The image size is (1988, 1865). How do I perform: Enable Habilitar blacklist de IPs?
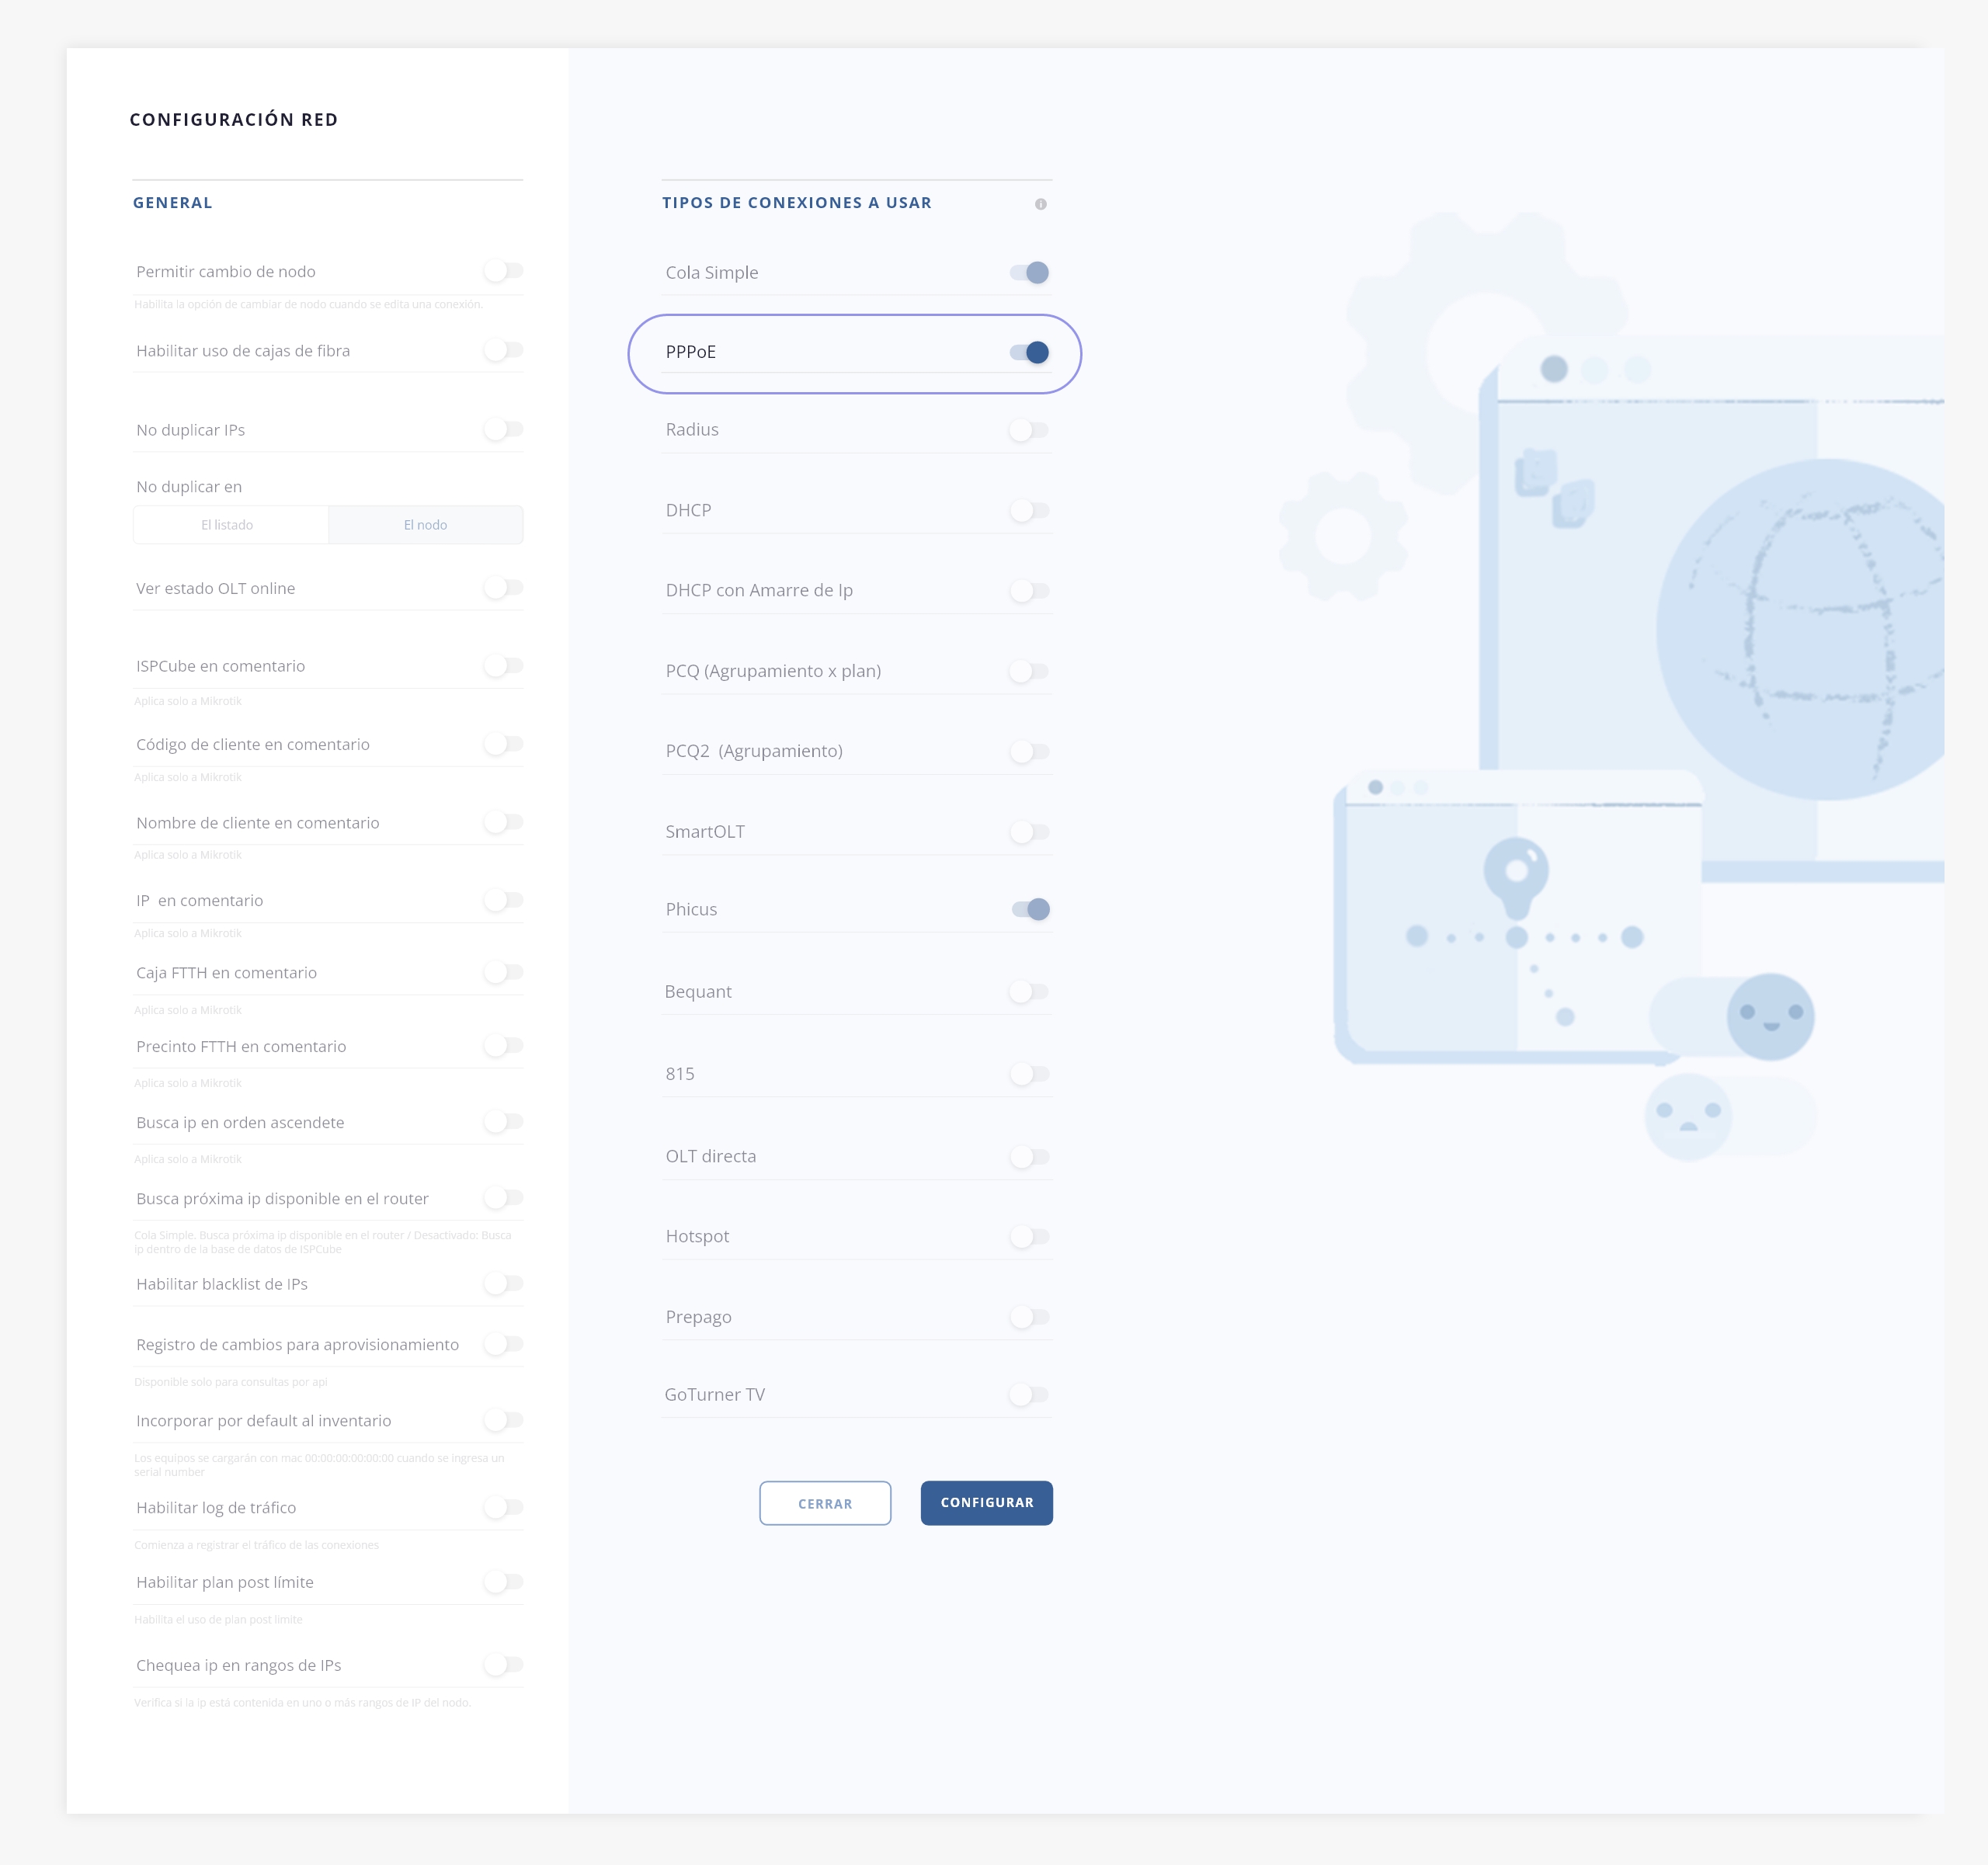coord(503,1284)
